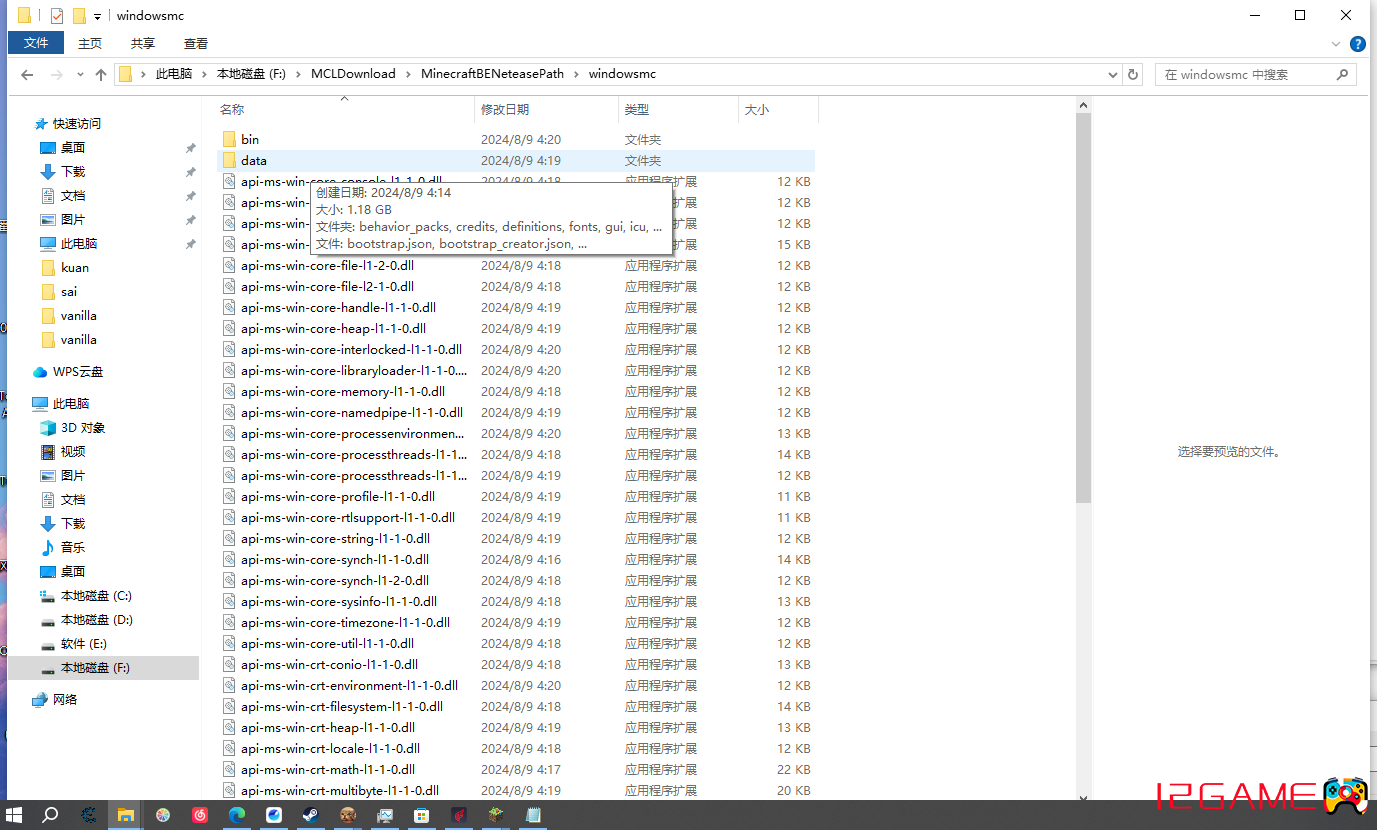
Task: Select api-ms-win-core-timezone-l1-1-0.dll
Action: coord(345,623)
